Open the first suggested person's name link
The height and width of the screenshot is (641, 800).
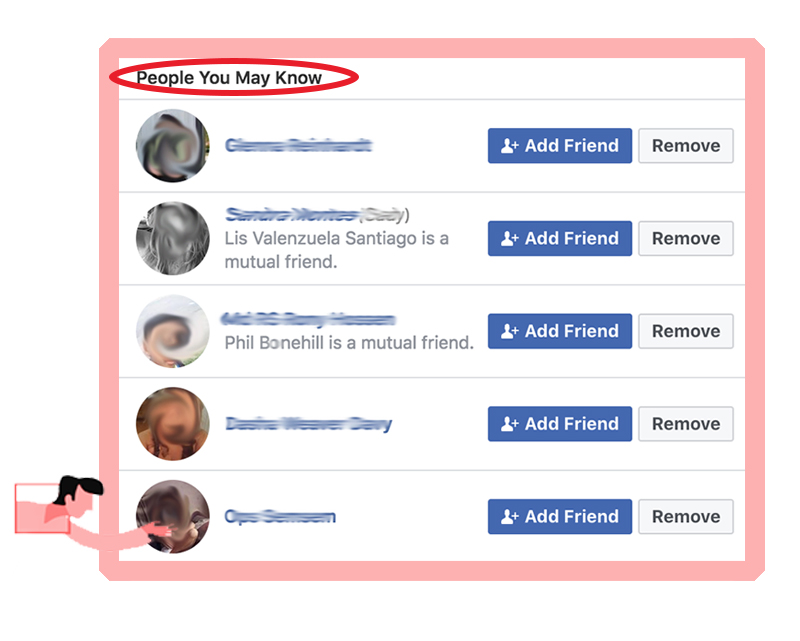(x=298, y=145)
